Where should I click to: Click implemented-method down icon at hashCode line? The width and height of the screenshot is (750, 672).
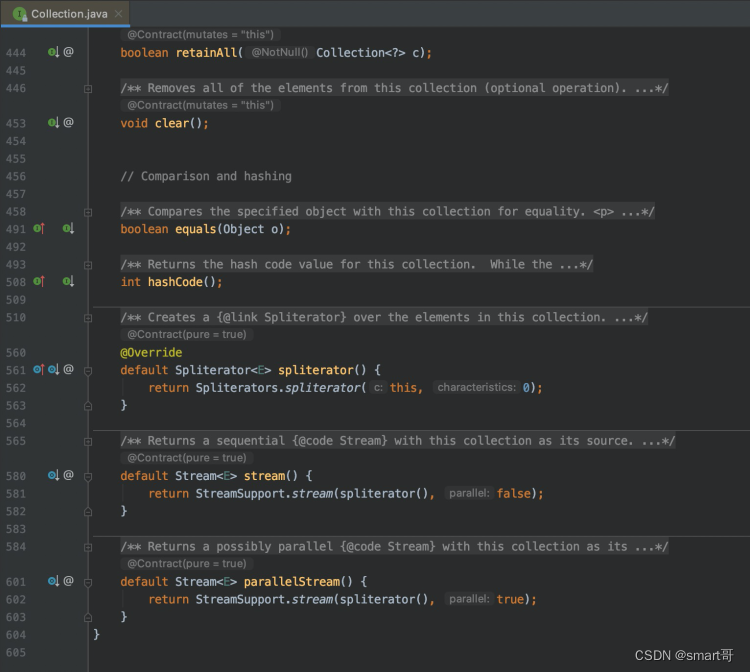point(68,282)
